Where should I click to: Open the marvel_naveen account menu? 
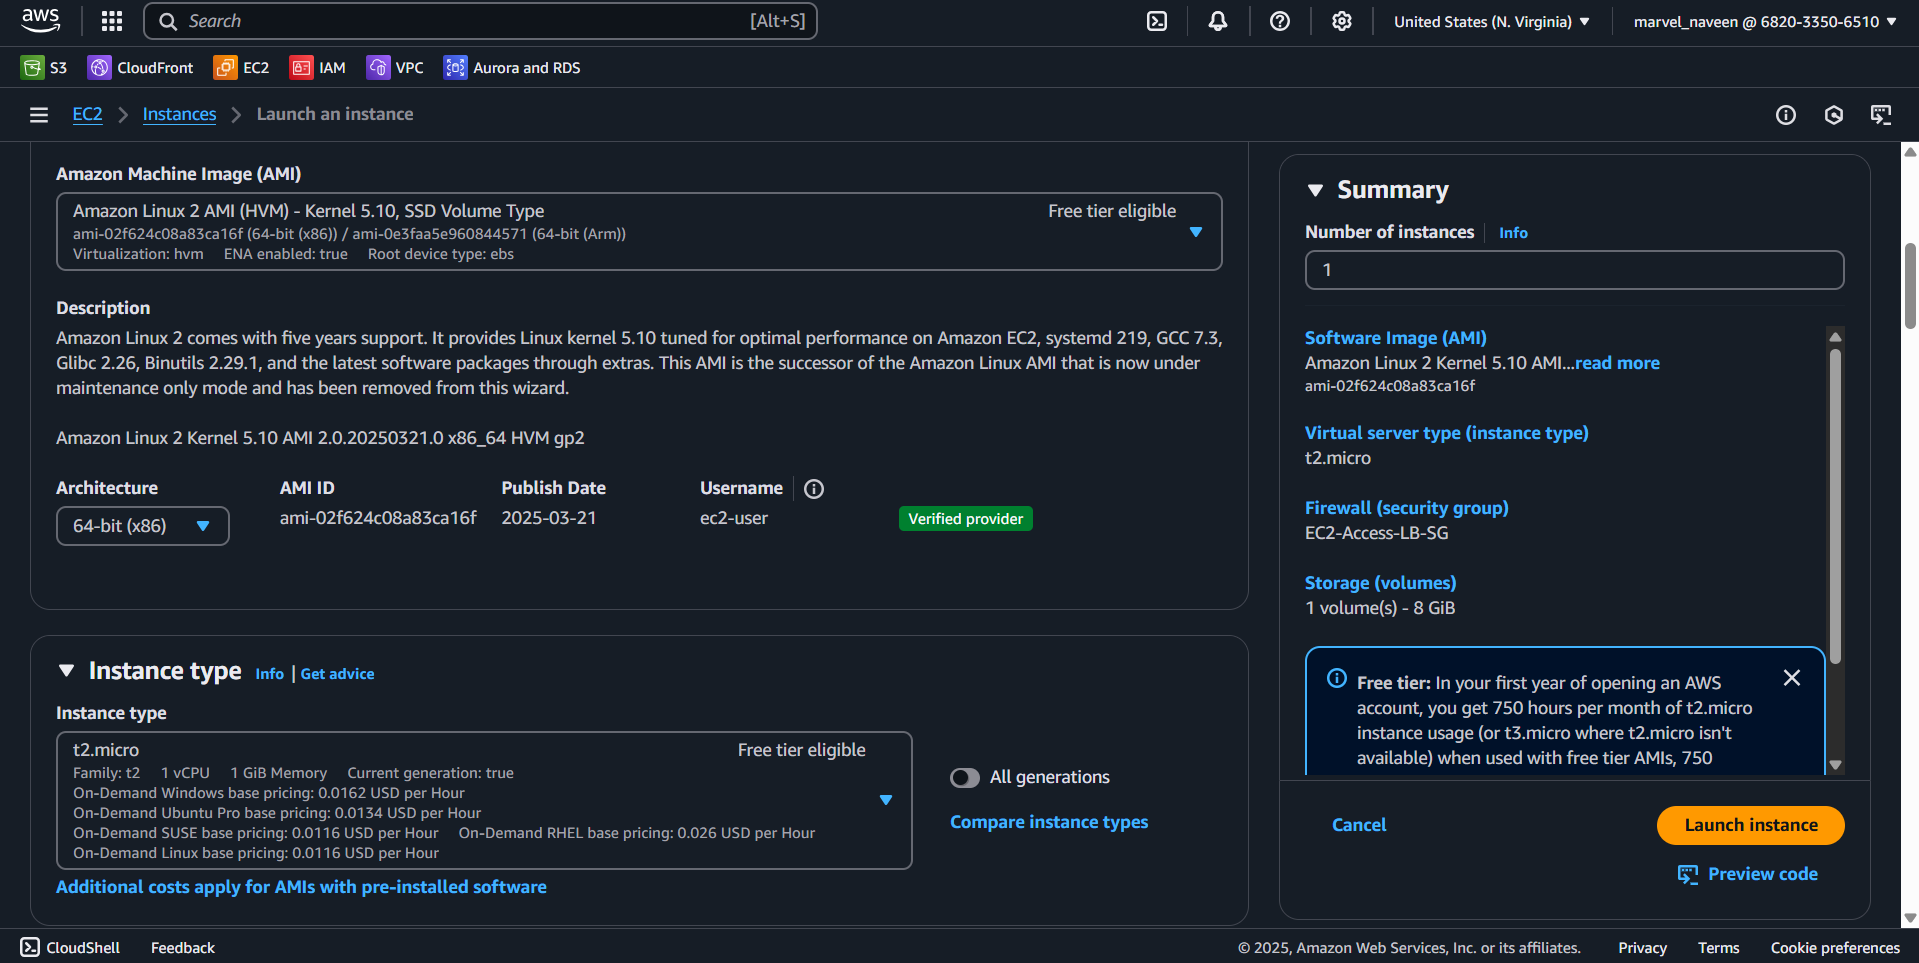1765,21
